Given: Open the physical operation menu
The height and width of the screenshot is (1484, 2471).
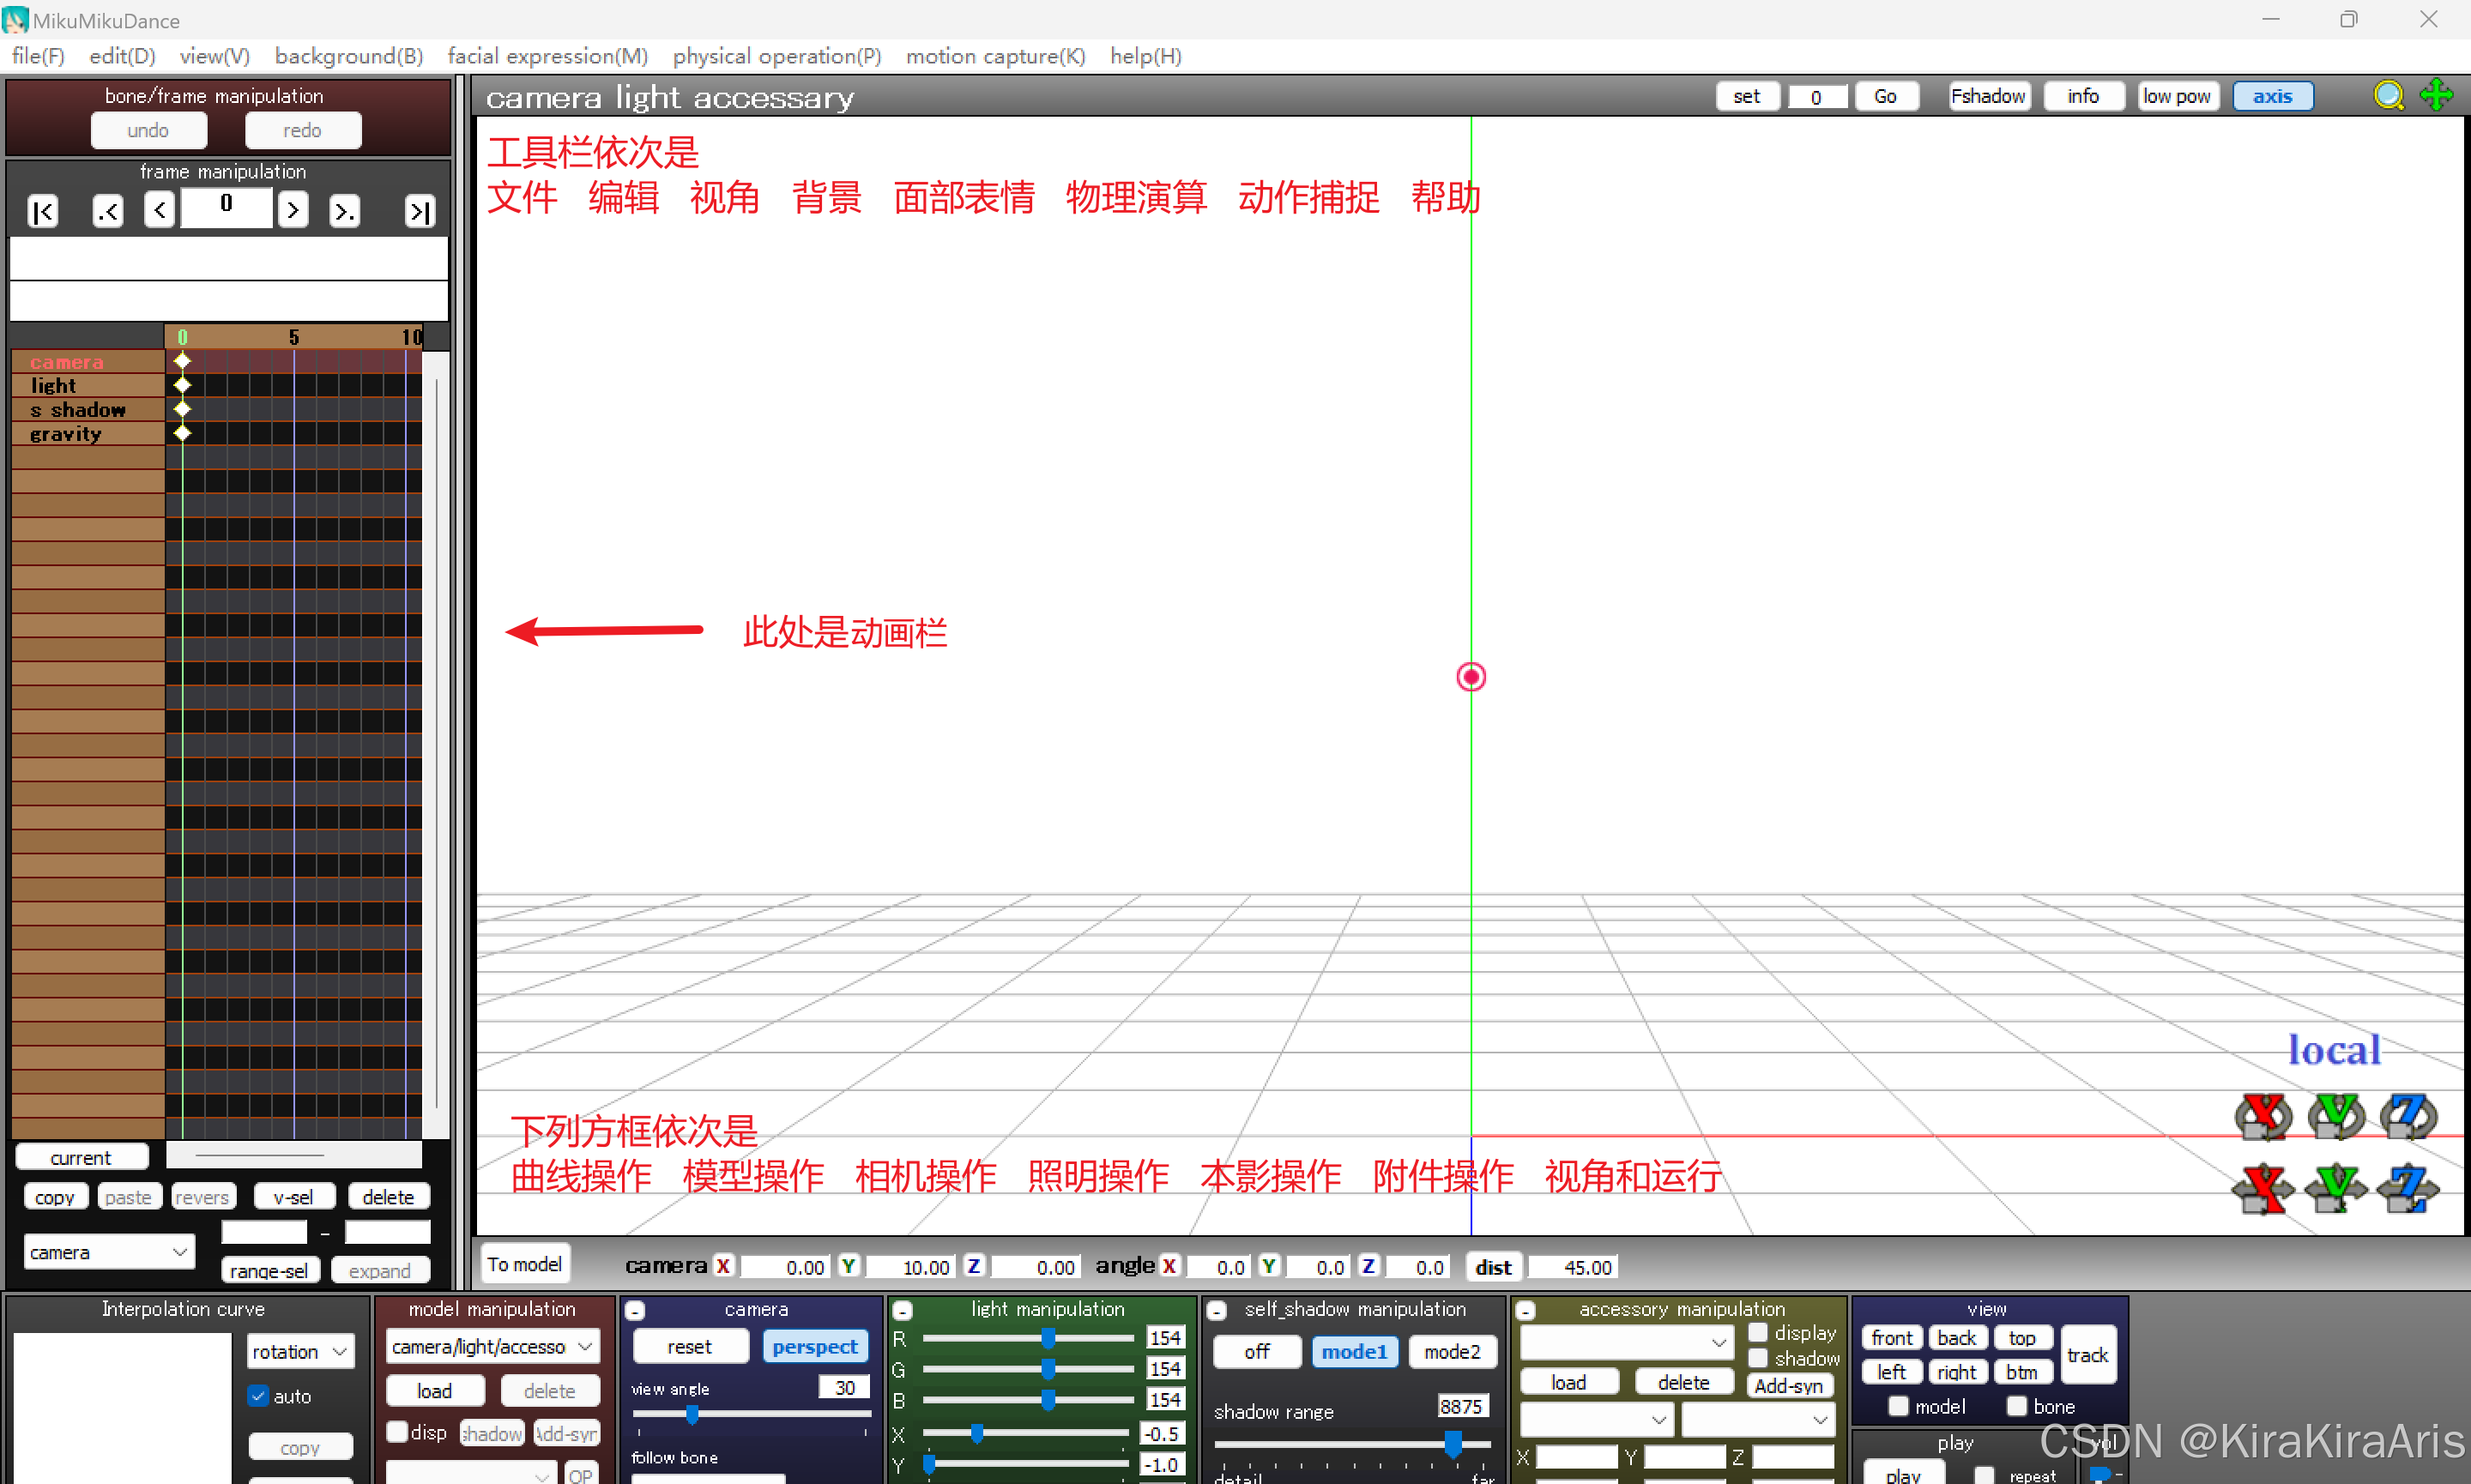Looking at the screenshot, I should [776, 56].
